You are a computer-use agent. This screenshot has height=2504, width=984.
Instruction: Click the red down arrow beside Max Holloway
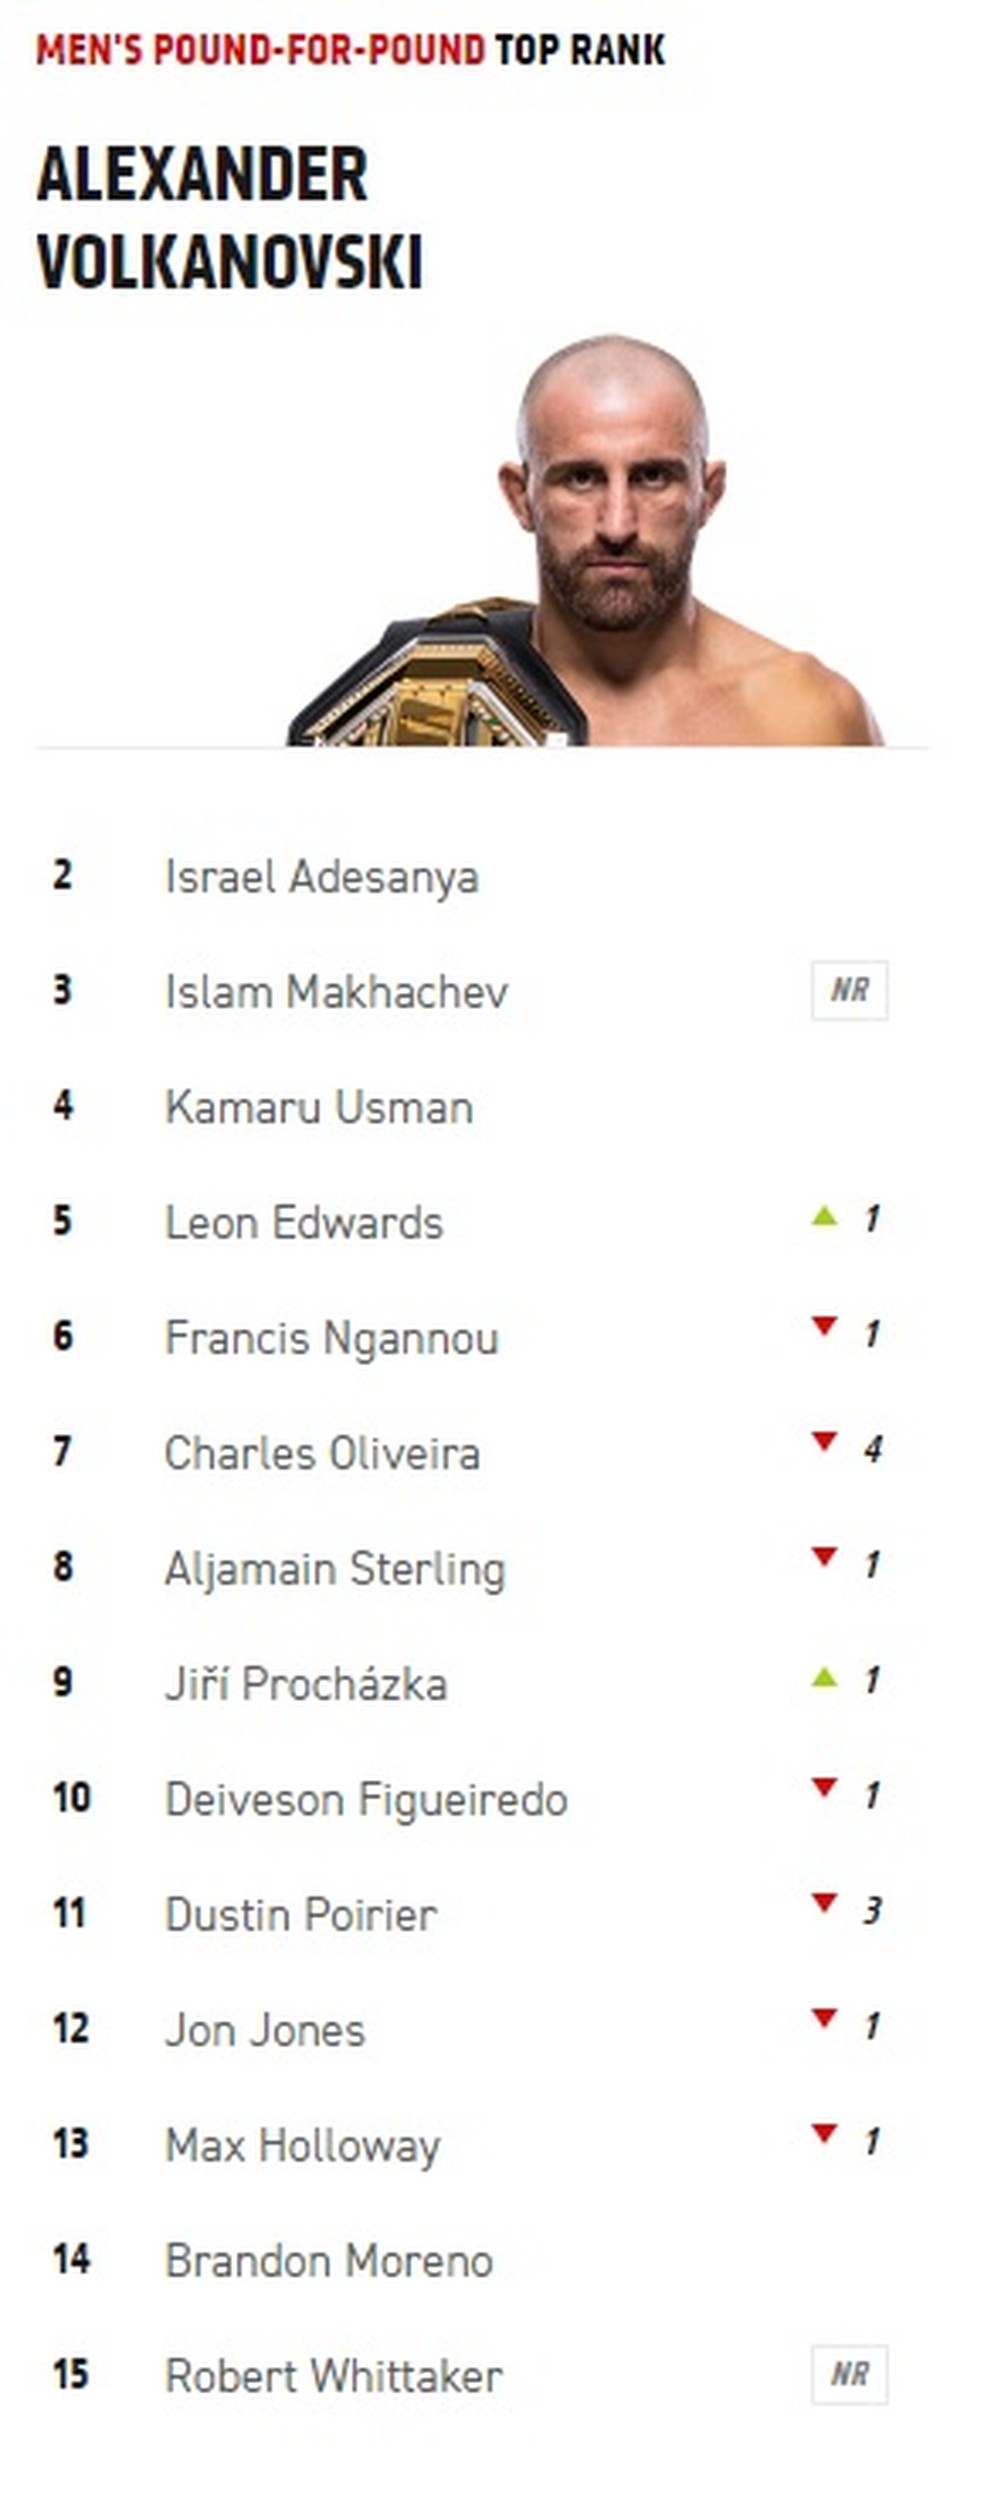coord(824,2134)
